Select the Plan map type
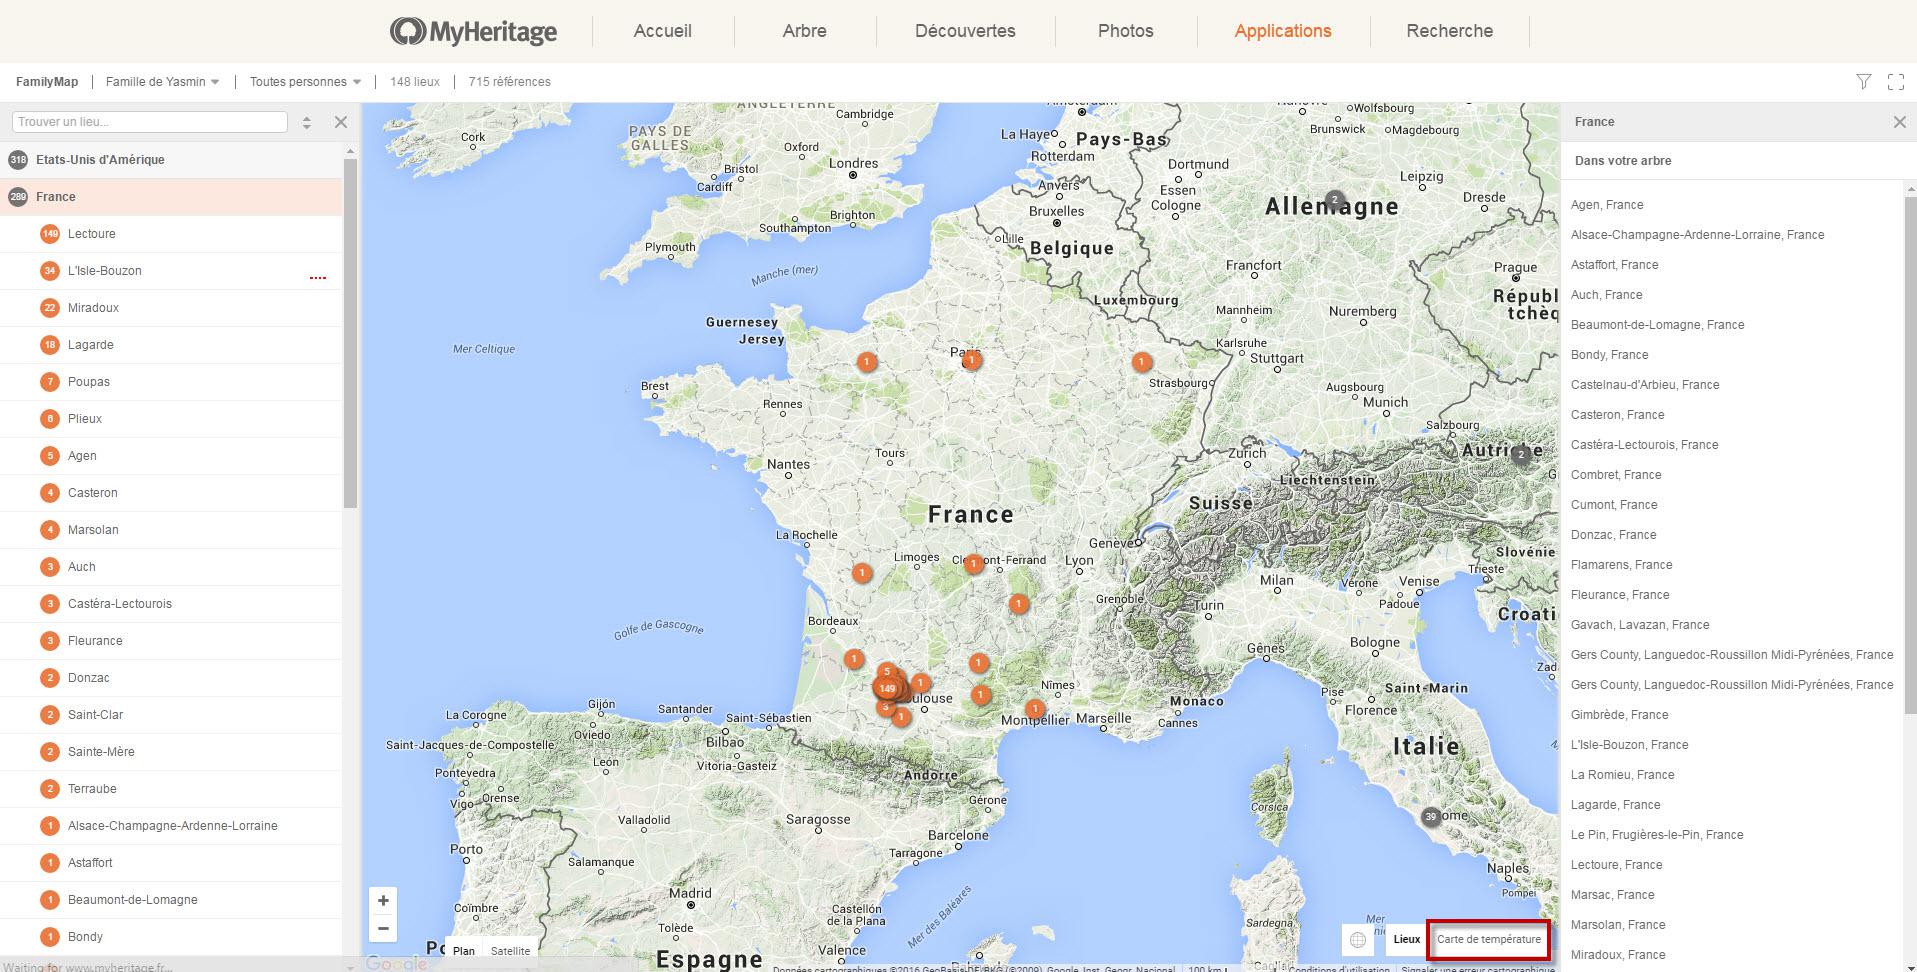Image resolution: width=1917 pixels, height=972 pixels. click(464, 951)
